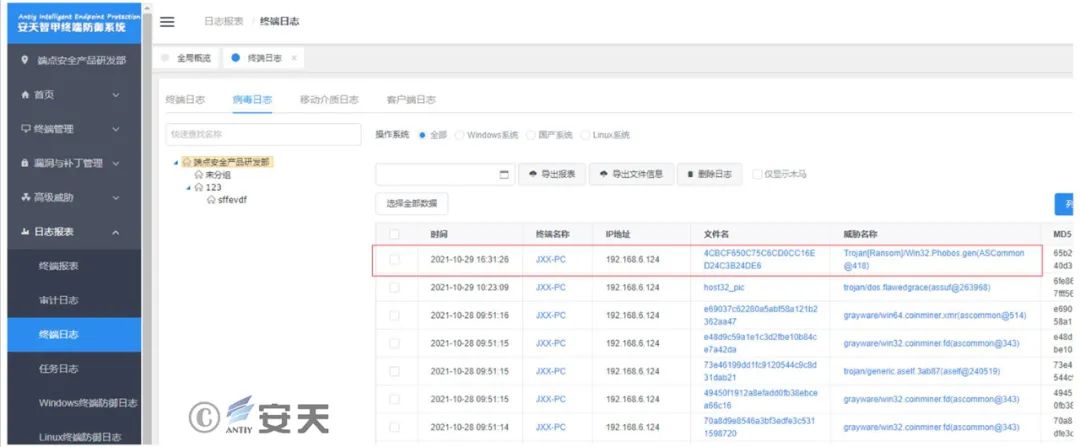Screen dimensions: 1080x447
Task: Collapse the 123 tree node arrow
Action: coord(188,187)
